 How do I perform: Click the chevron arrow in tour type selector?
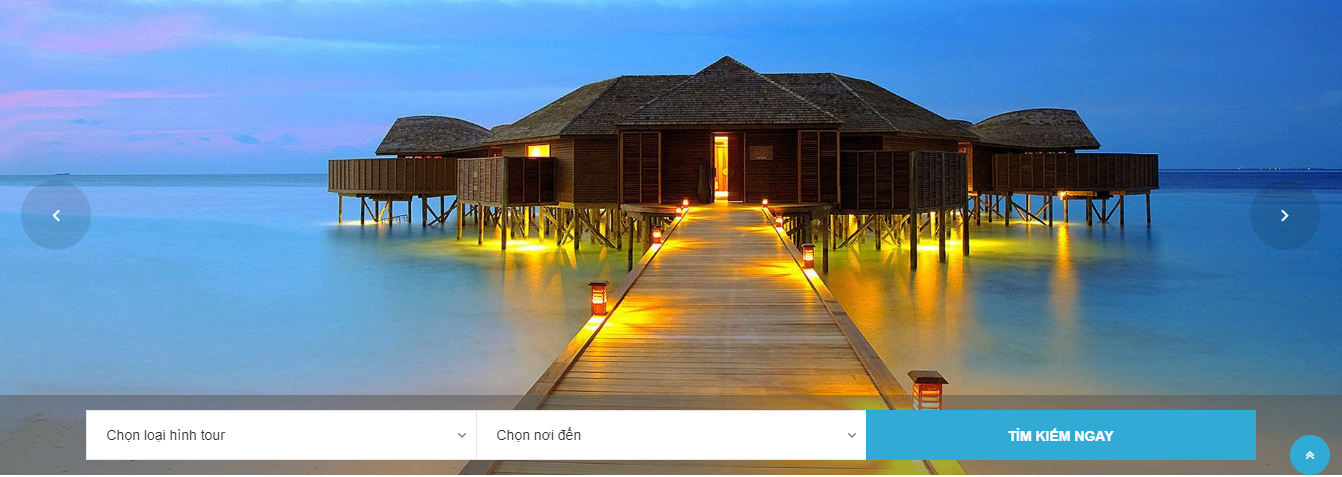[x=462, y=435]
